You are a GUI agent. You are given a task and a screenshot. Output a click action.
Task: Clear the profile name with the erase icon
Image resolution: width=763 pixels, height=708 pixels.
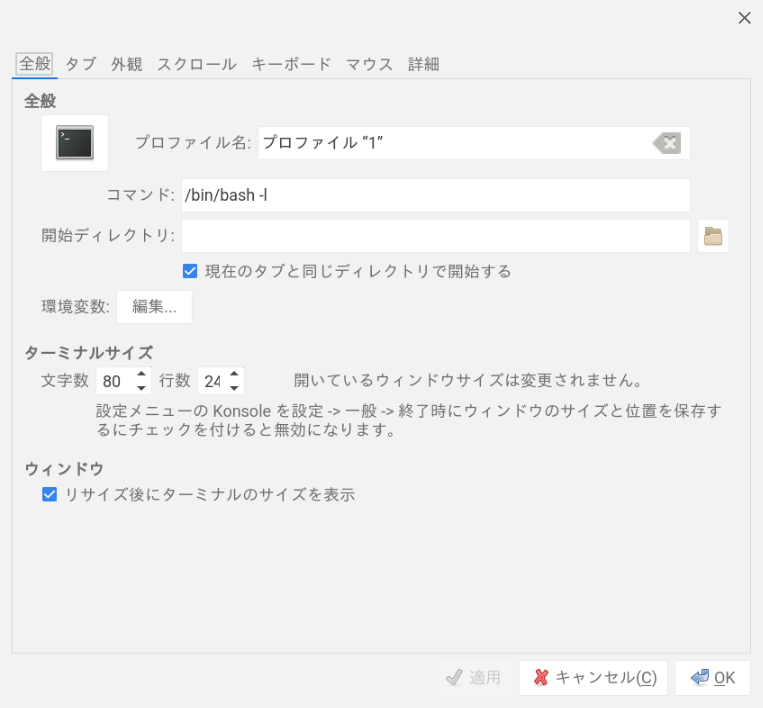[667, 143]
